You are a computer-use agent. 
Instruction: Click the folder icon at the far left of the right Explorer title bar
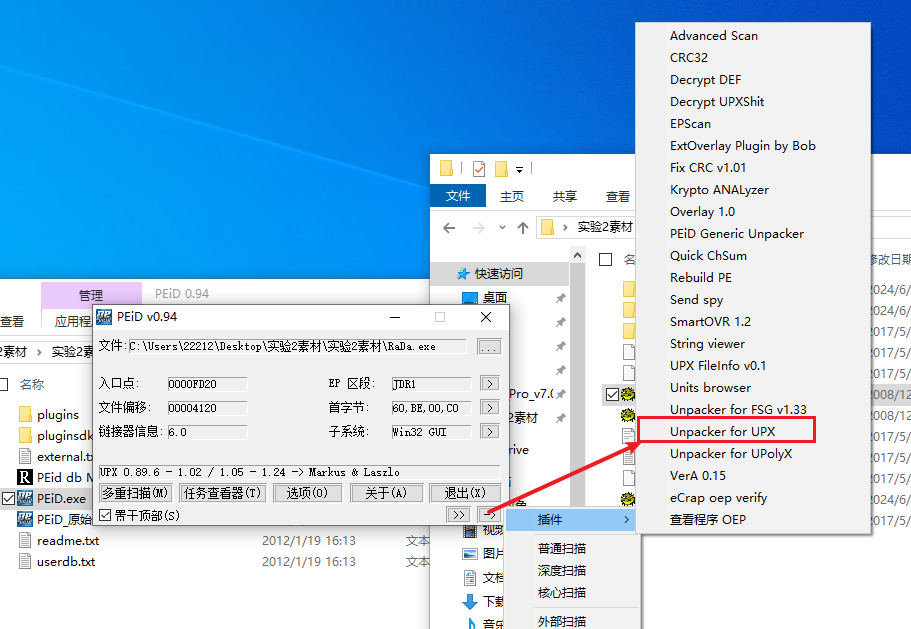(446, 168)
